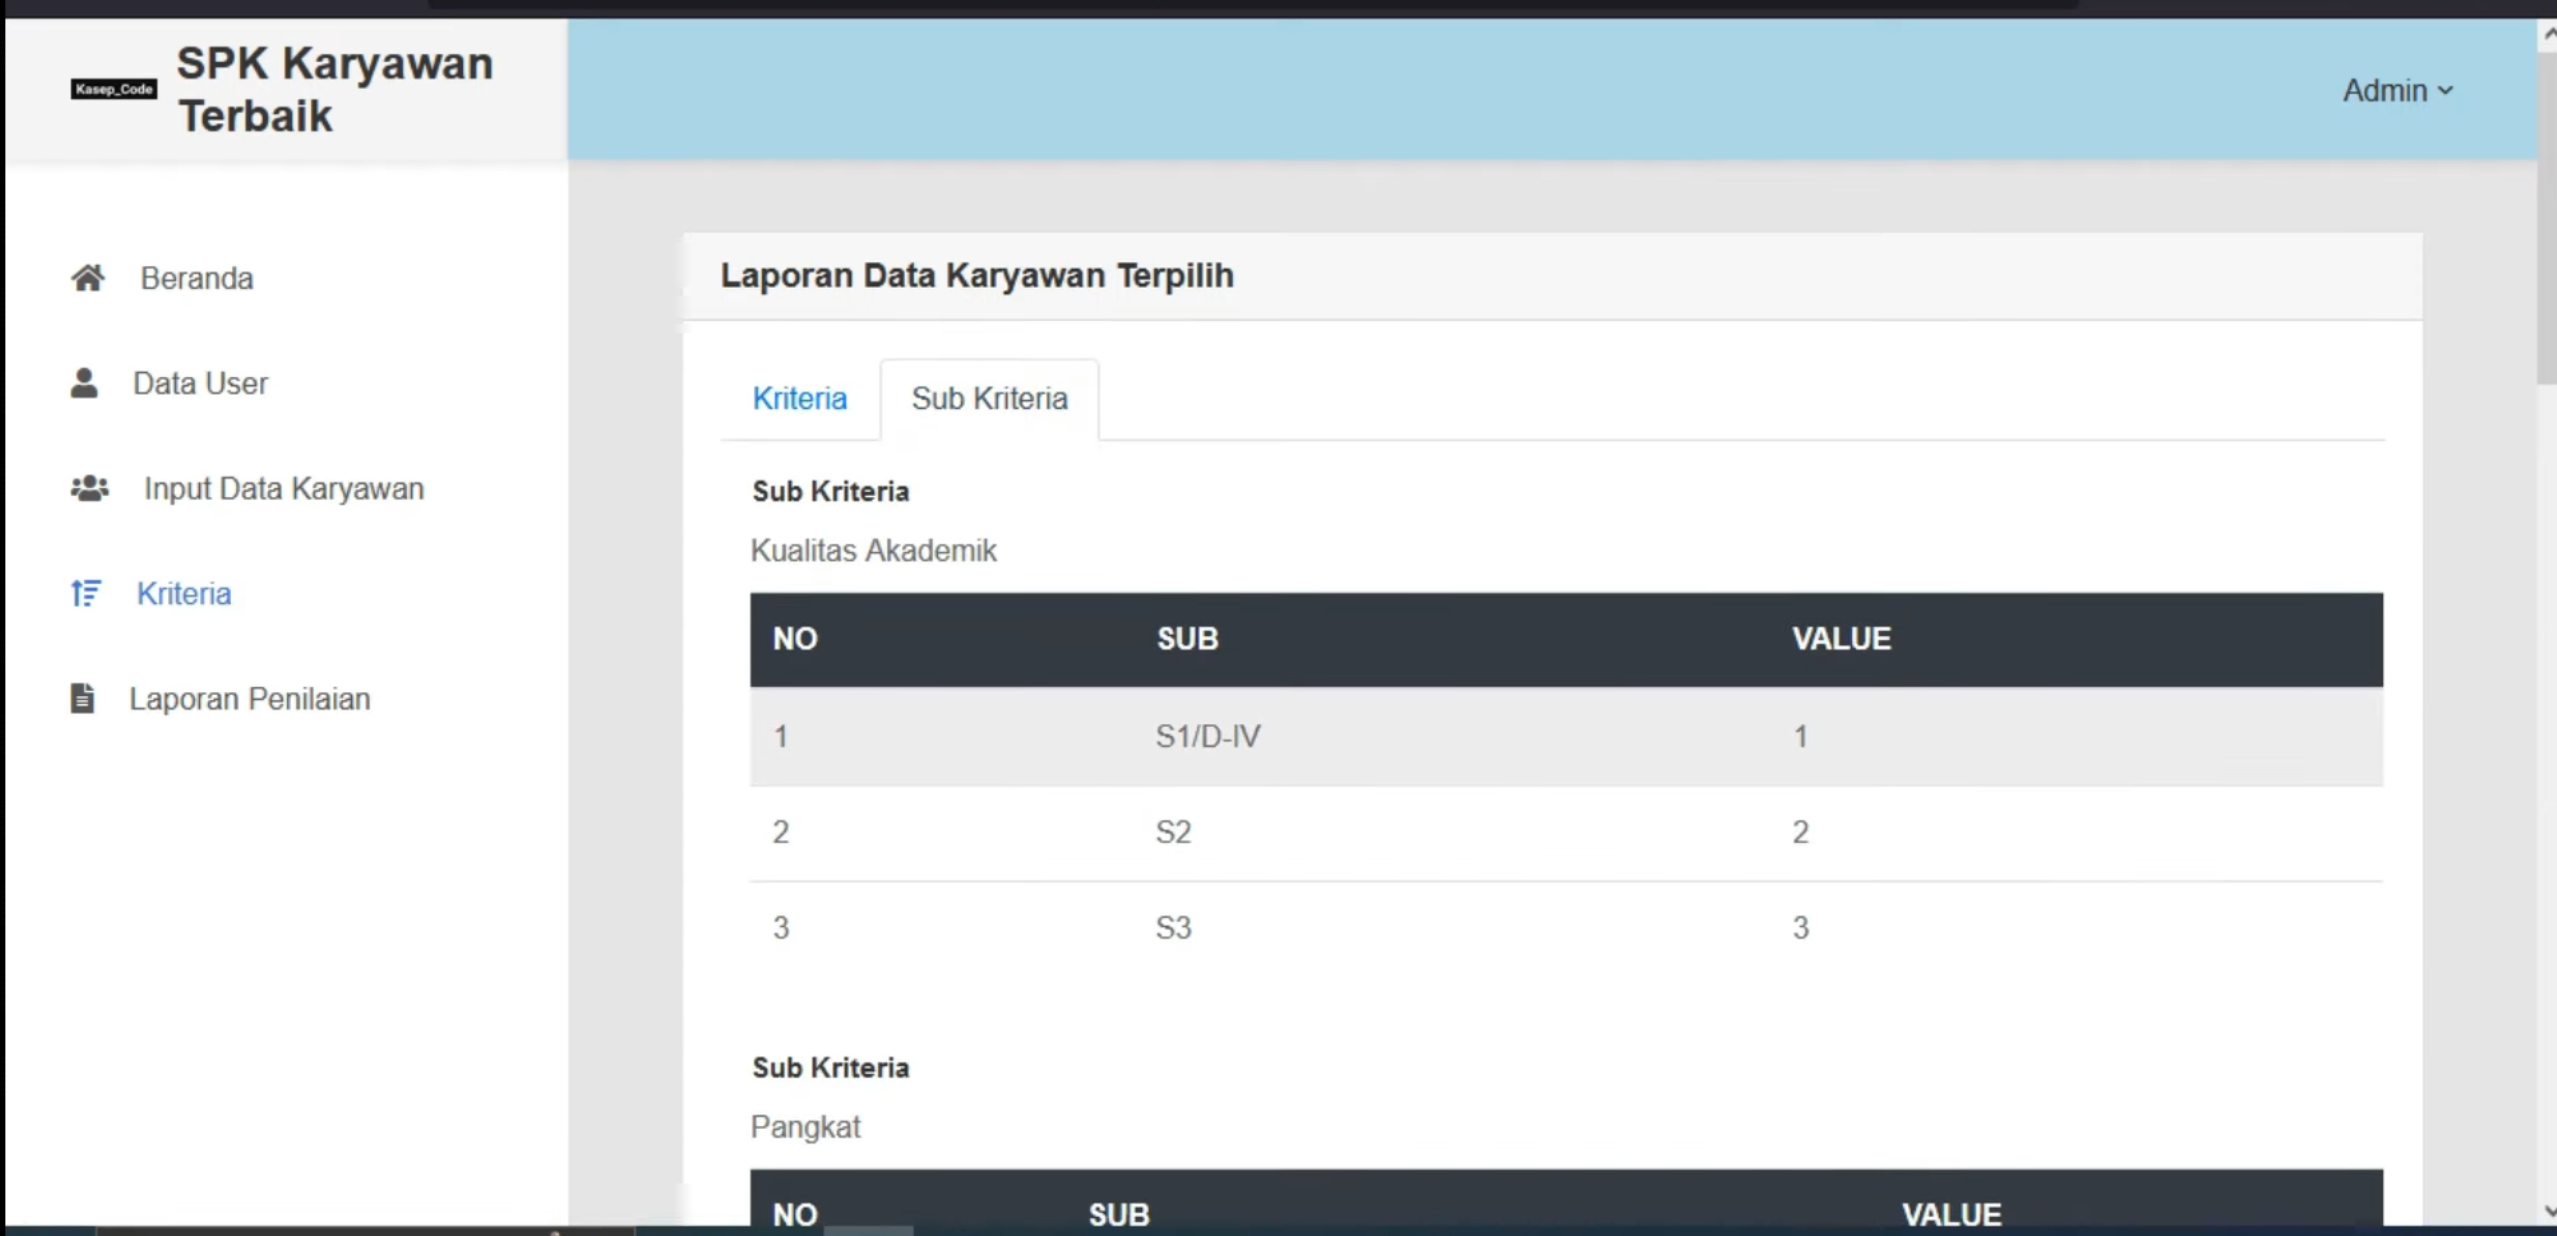Click the S2 sub cell
The width and height of the screenshot is (2557, 1236).
click(x=1173, y=832)
